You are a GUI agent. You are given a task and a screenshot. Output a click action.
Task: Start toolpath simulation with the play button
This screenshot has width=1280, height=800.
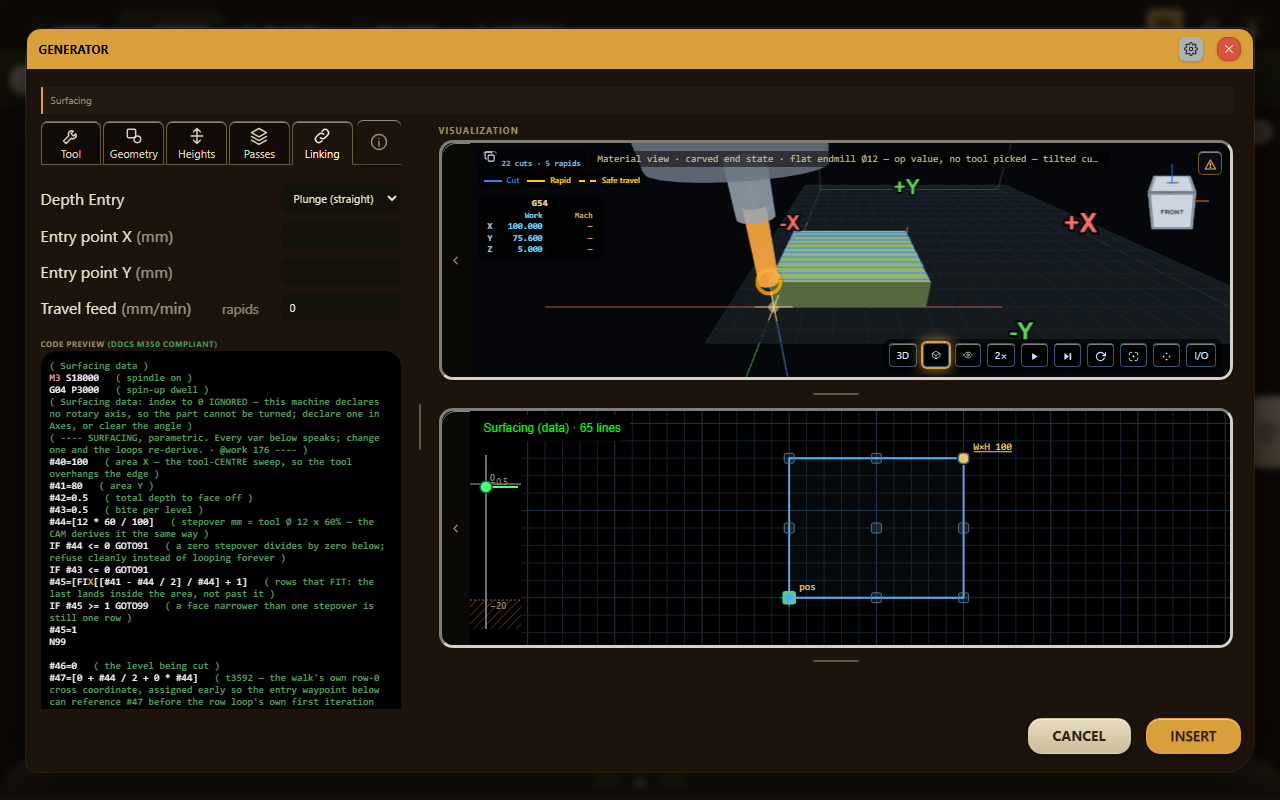click(1034, 355)
